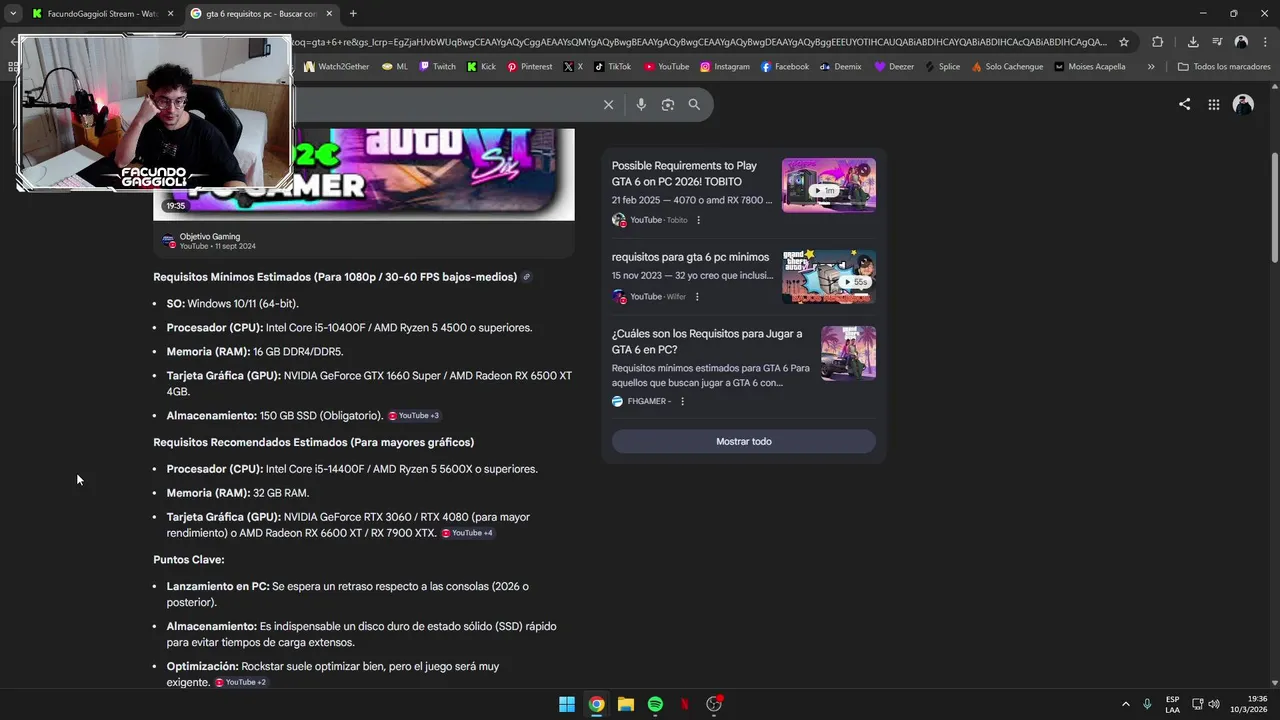Open the Solo Cachengue bookmark
Viewport: 1280px width, 720px height.
pyautogui.click(x=1007, y=67)
